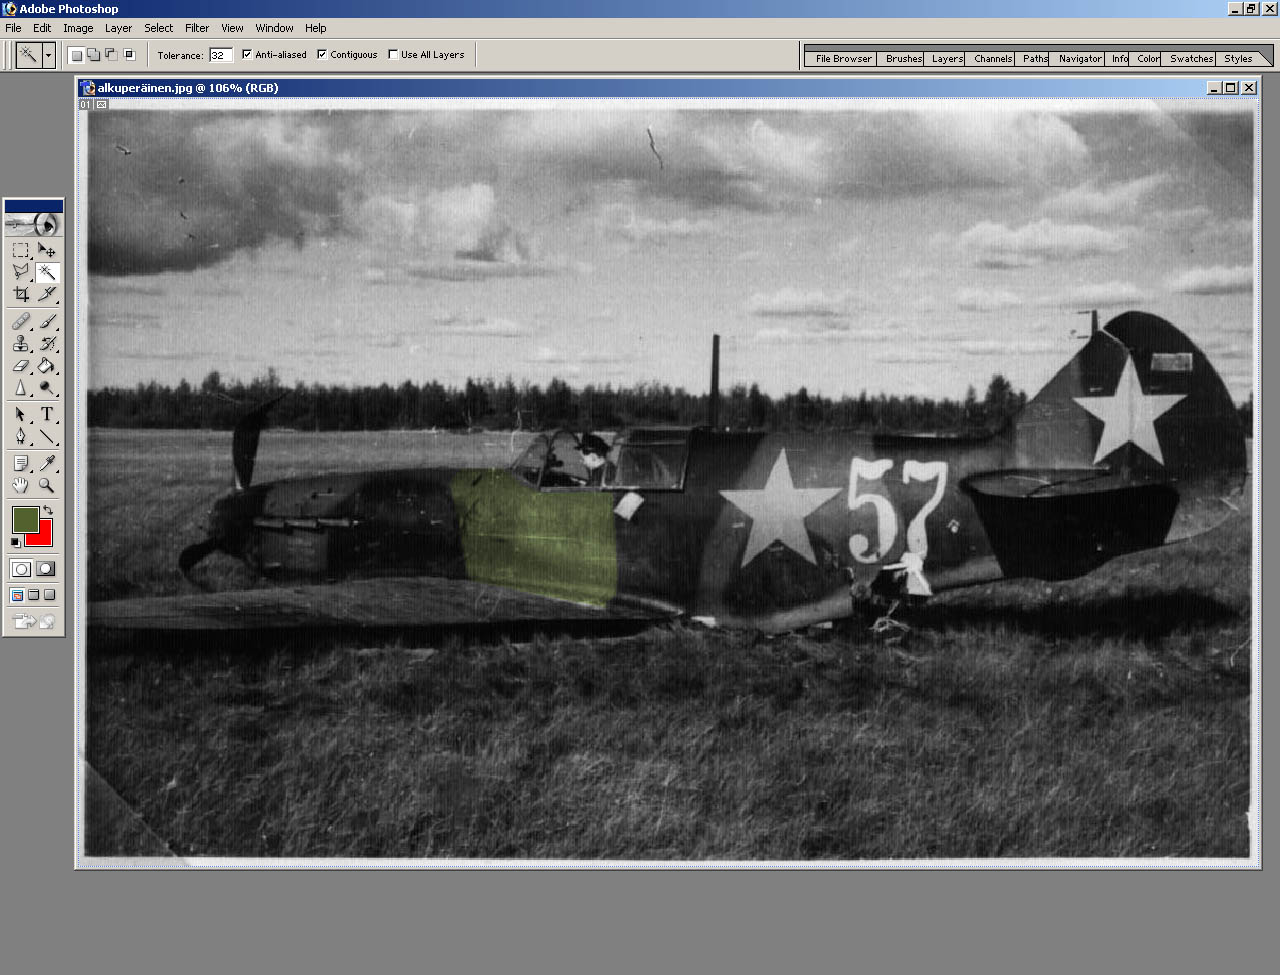The height and width of the screenshot is (975, 1280).
Task: Open the Info palette tab
Action: point(1119,58)
